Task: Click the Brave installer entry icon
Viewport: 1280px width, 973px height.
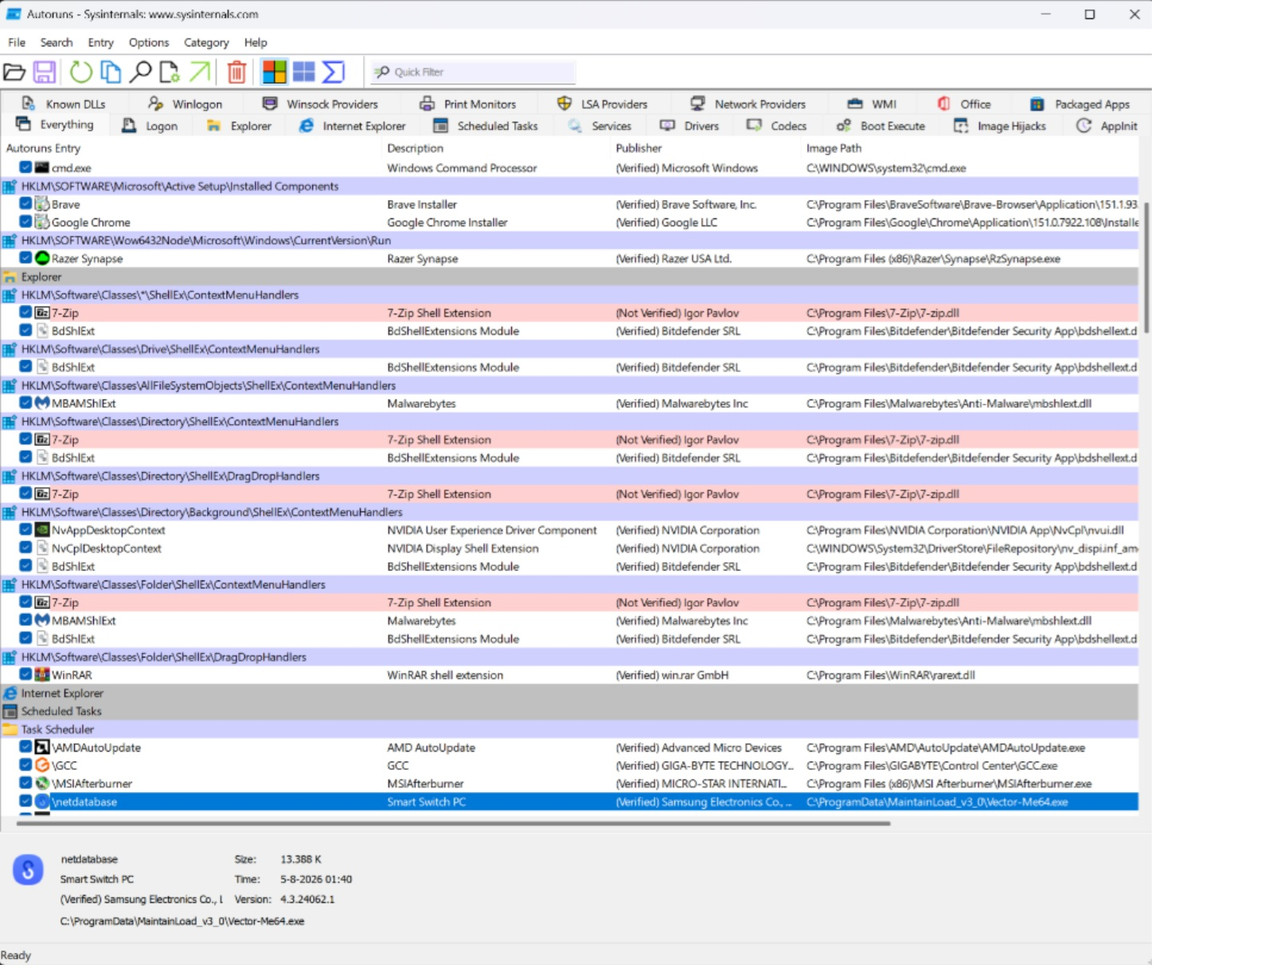Action: pyautogui.click(x=42, y=204)
